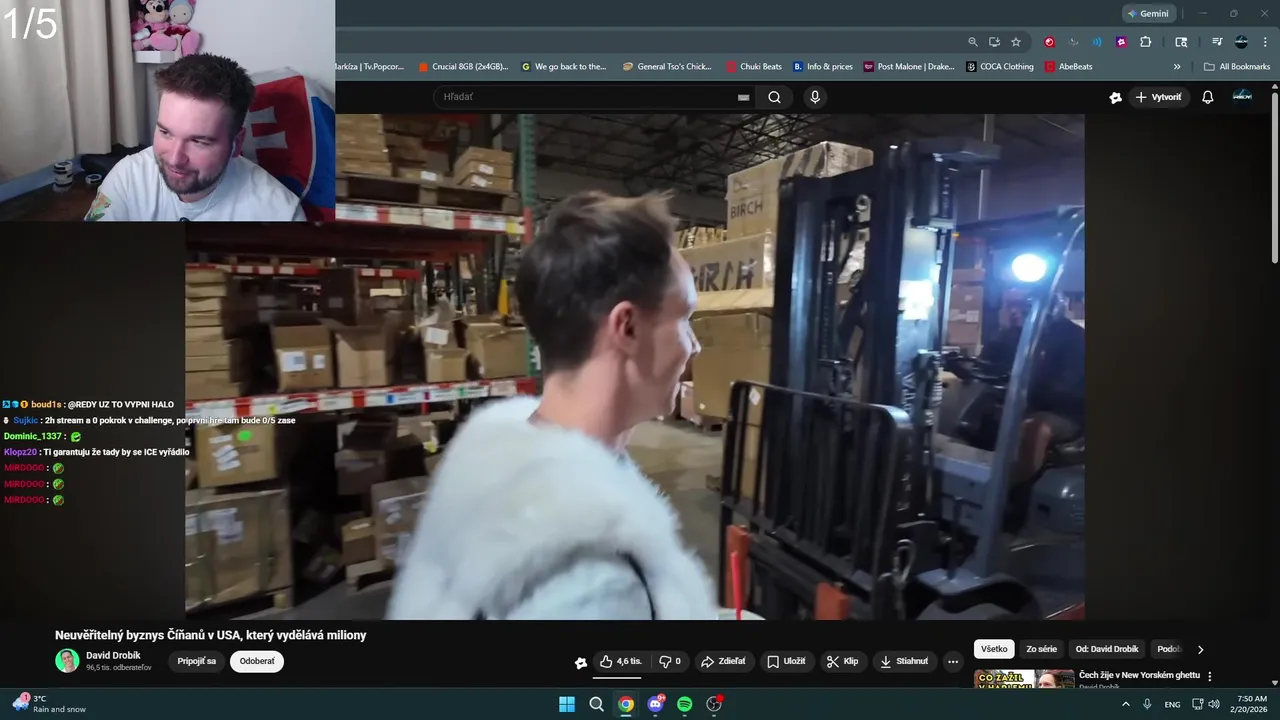Like the video with the thumbs-up button
The height and width of the screenshot is (720, 1280).
pos(620,661)
